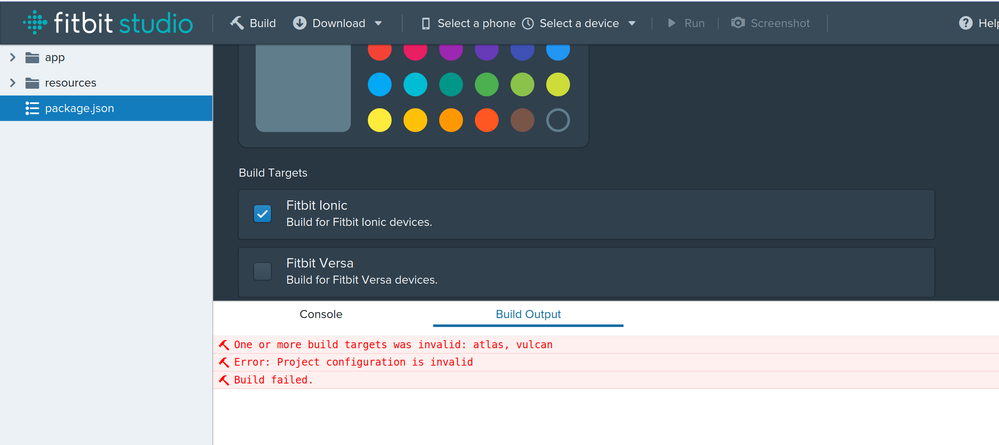Choose the yellow color swatch
The width and height of the screenshot is (999, 445).
point(379,120)
